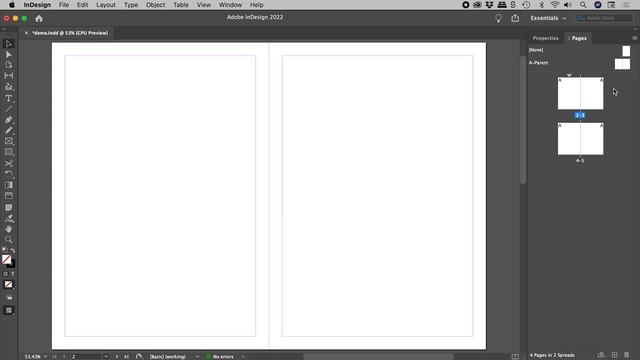This screenshot has height=360, width=640.
Task: Swap fill and stroke arrow
Action: coord(13,250)
